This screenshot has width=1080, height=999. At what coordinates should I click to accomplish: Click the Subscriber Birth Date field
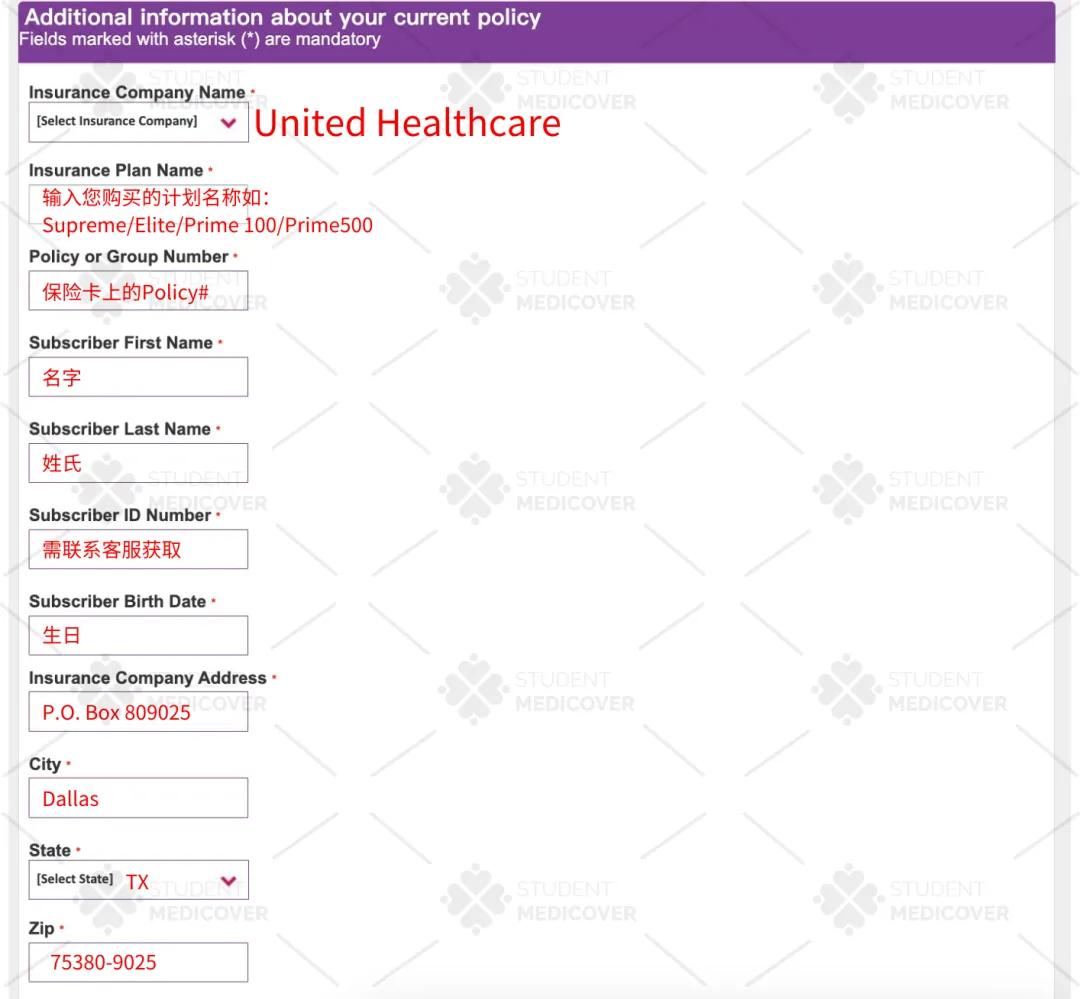[x=138, y=635]
